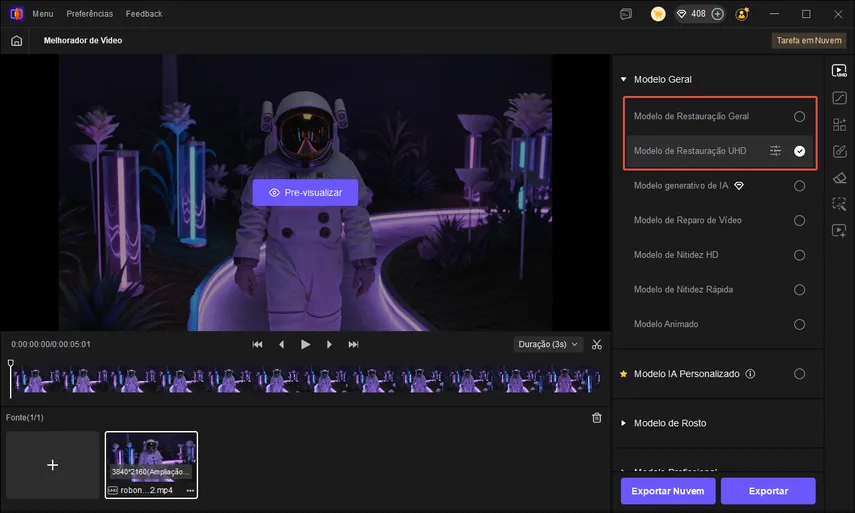Click the scissors cut icon
Image resolution: width=855 pixels, height=513 pixels.
click(597, 344)
